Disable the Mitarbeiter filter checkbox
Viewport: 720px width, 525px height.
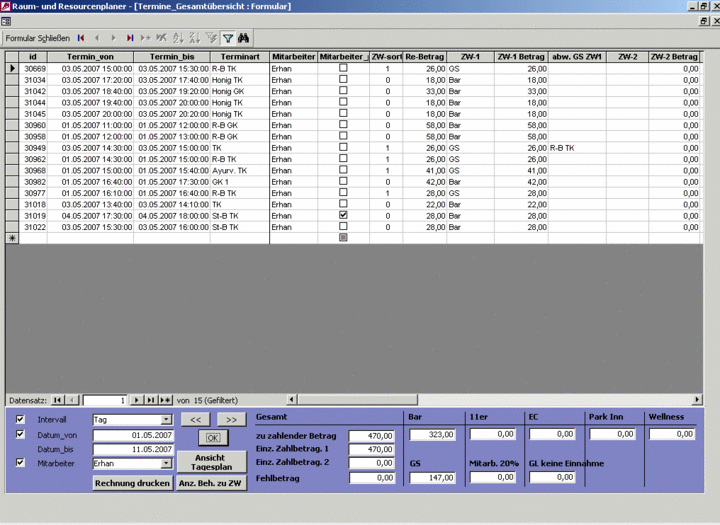(x=20, y=463)
